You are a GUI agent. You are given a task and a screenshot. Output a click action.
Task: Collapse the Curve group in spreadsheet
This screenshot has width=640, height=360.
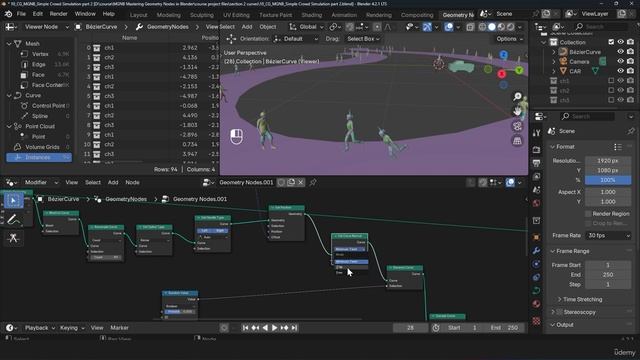click(x=9, y=96)
